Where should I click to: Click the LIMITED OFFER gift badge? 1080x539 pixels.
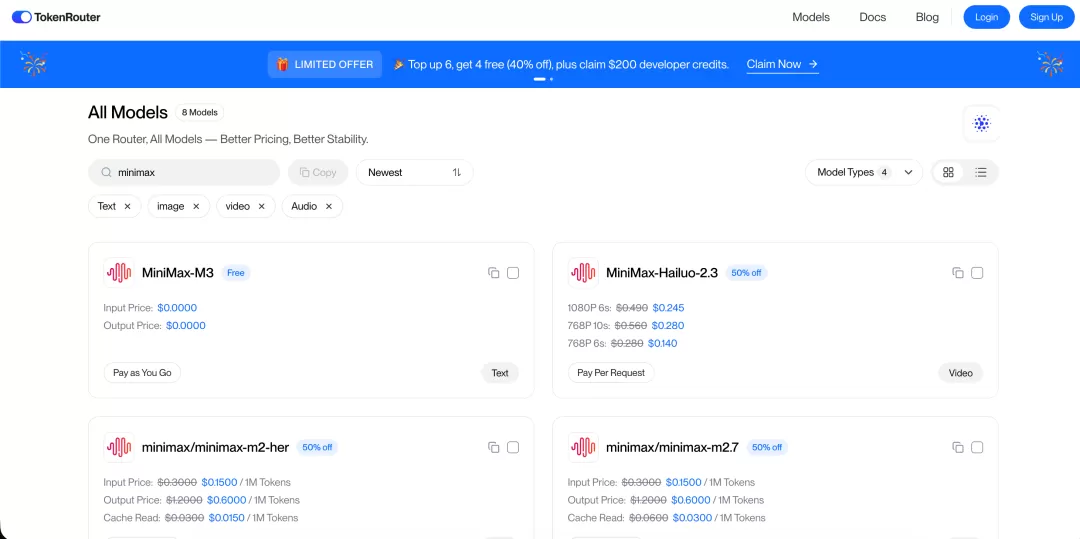325,64
